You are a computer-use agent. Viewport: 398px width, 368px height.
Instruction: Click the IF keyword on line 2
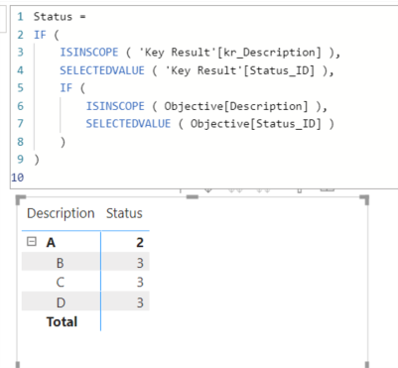40,35
